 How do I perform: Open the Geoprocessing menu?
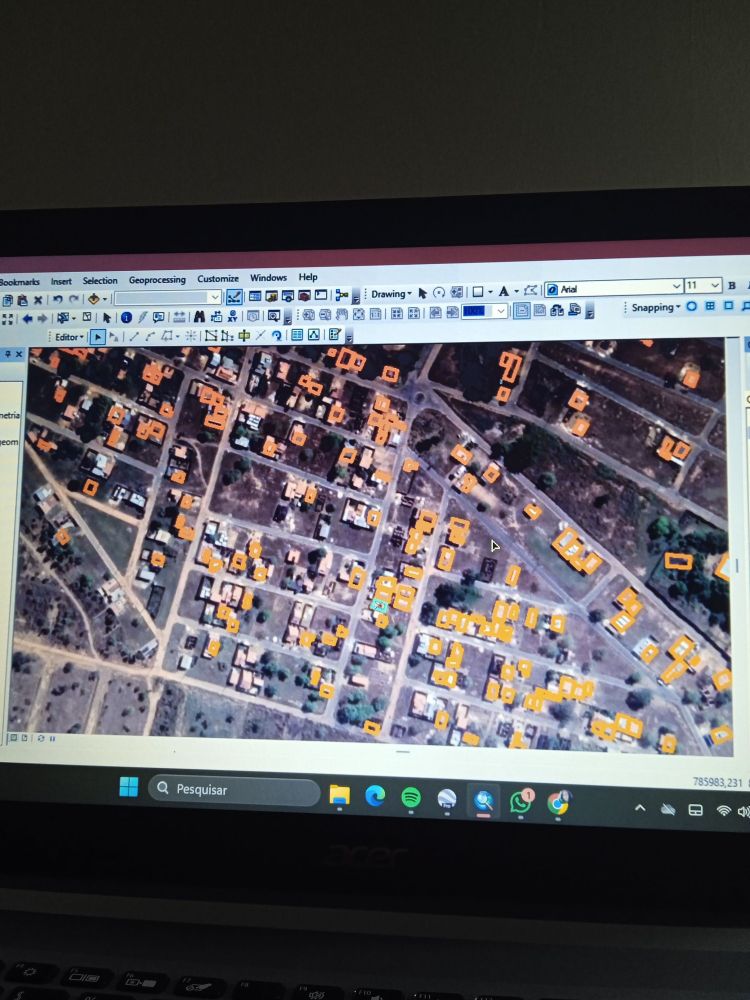click(x=157, y=280)
